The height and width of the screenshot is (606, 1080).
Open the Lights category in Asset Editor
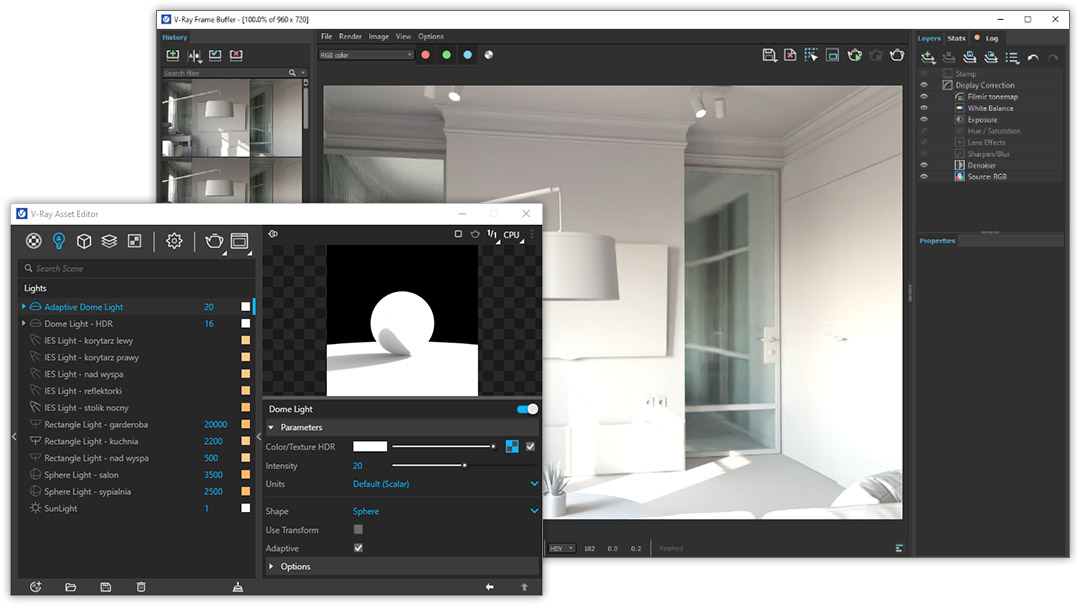(59, 241)
